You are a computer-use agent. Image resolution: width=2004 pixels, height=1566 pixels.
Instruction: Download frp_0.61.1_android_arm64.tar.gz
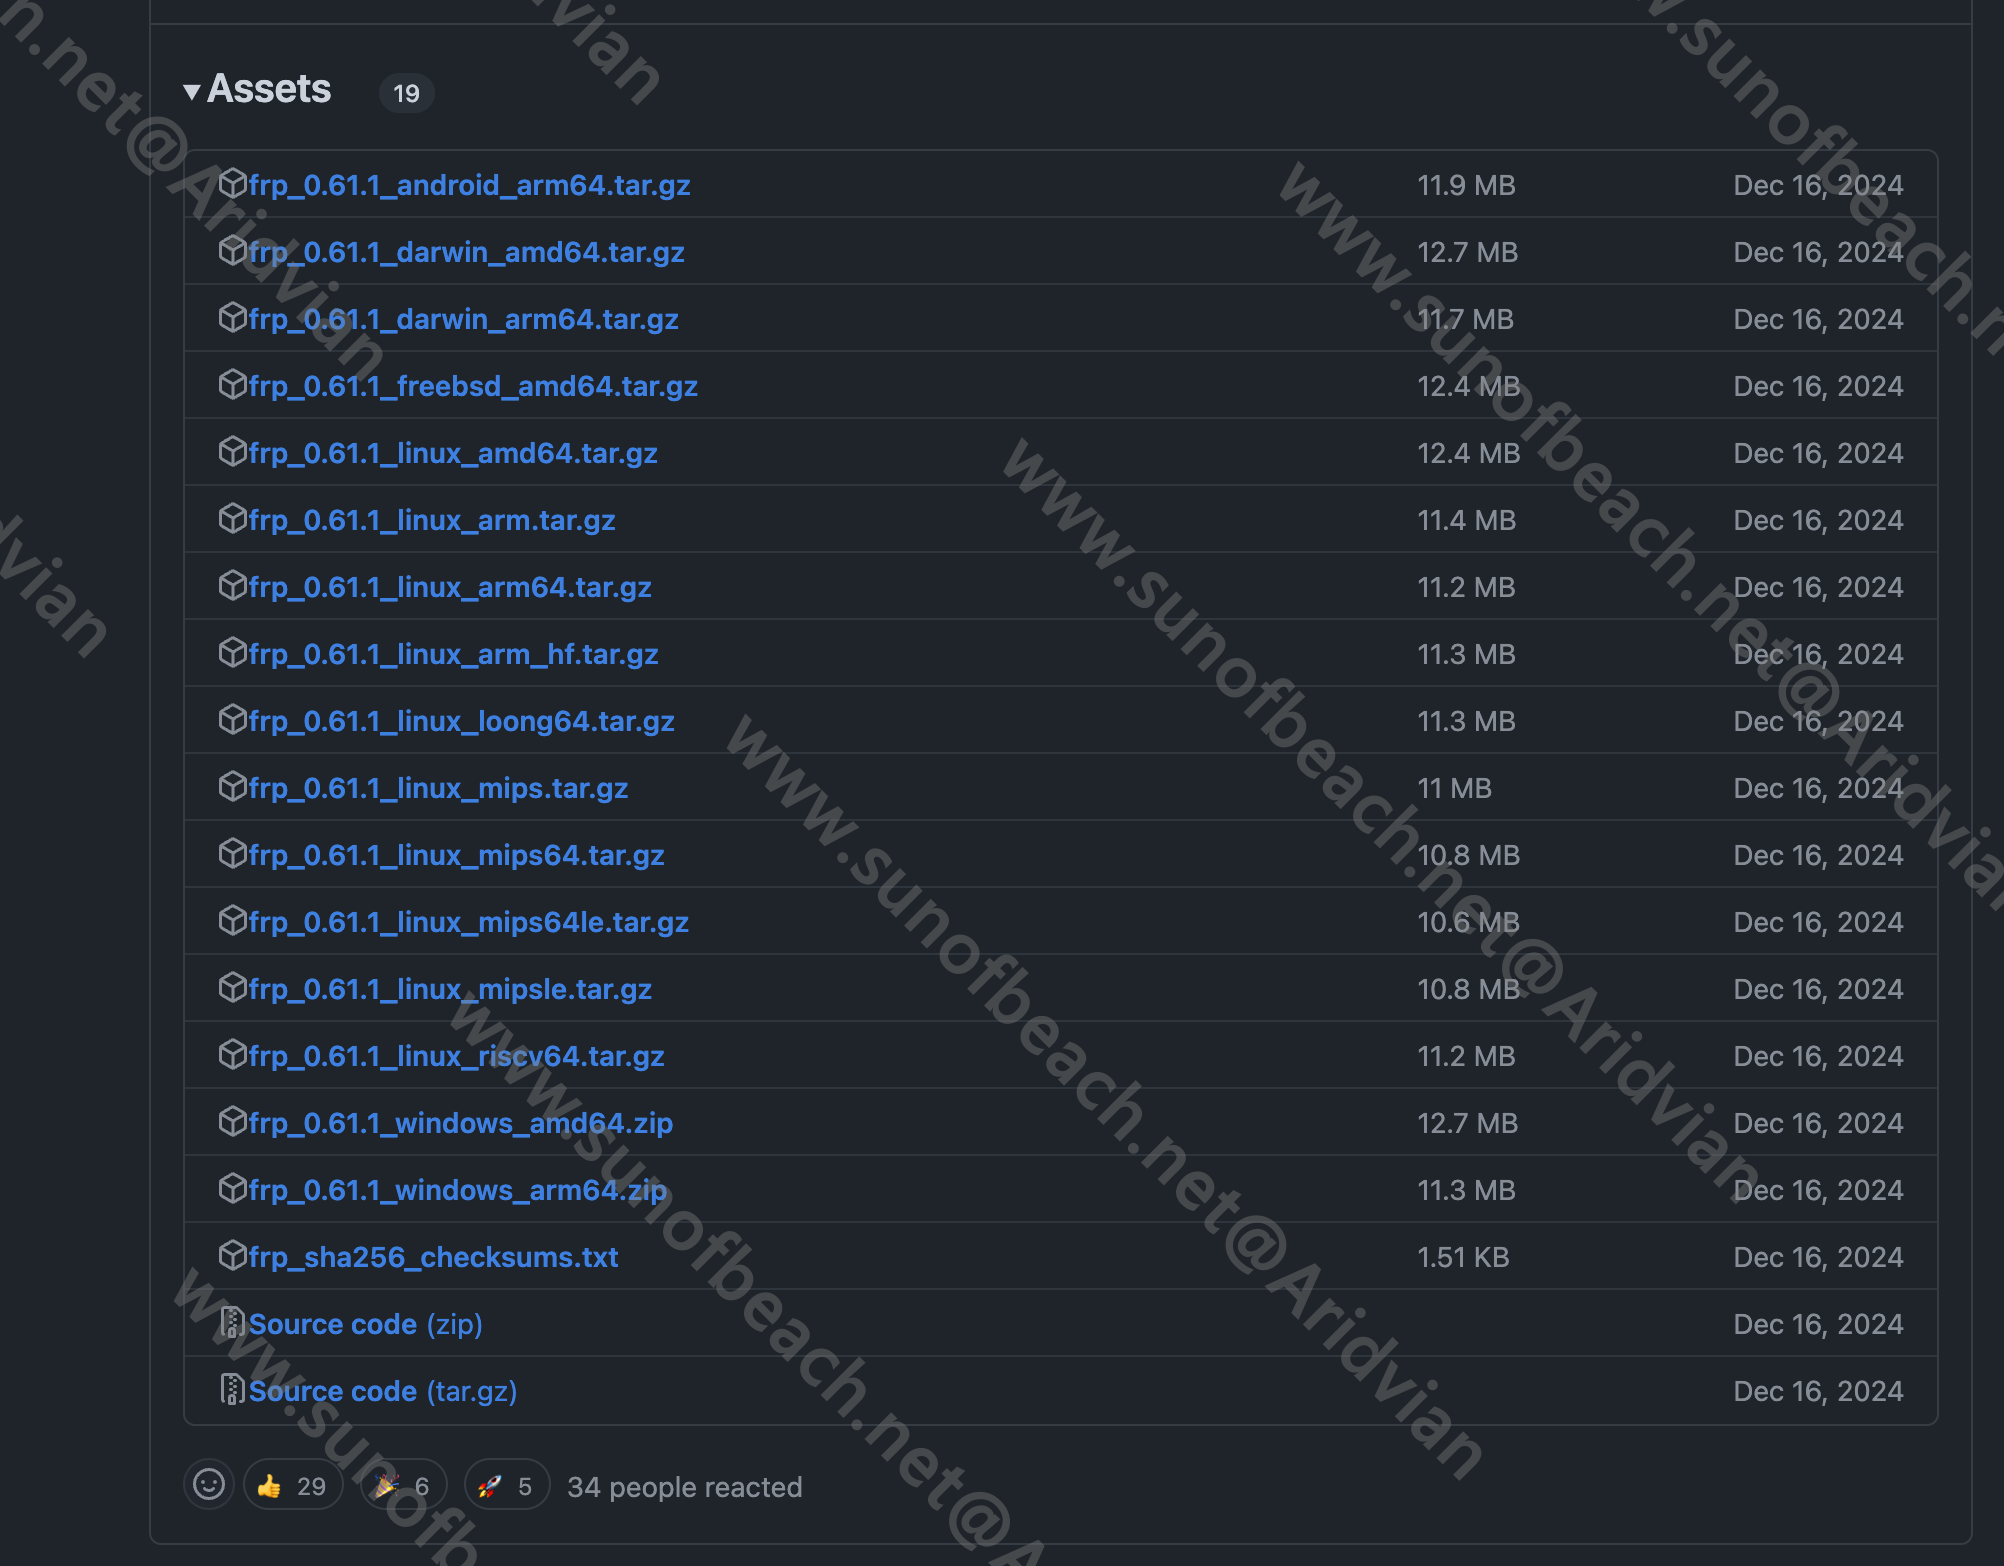click(469, 185)
